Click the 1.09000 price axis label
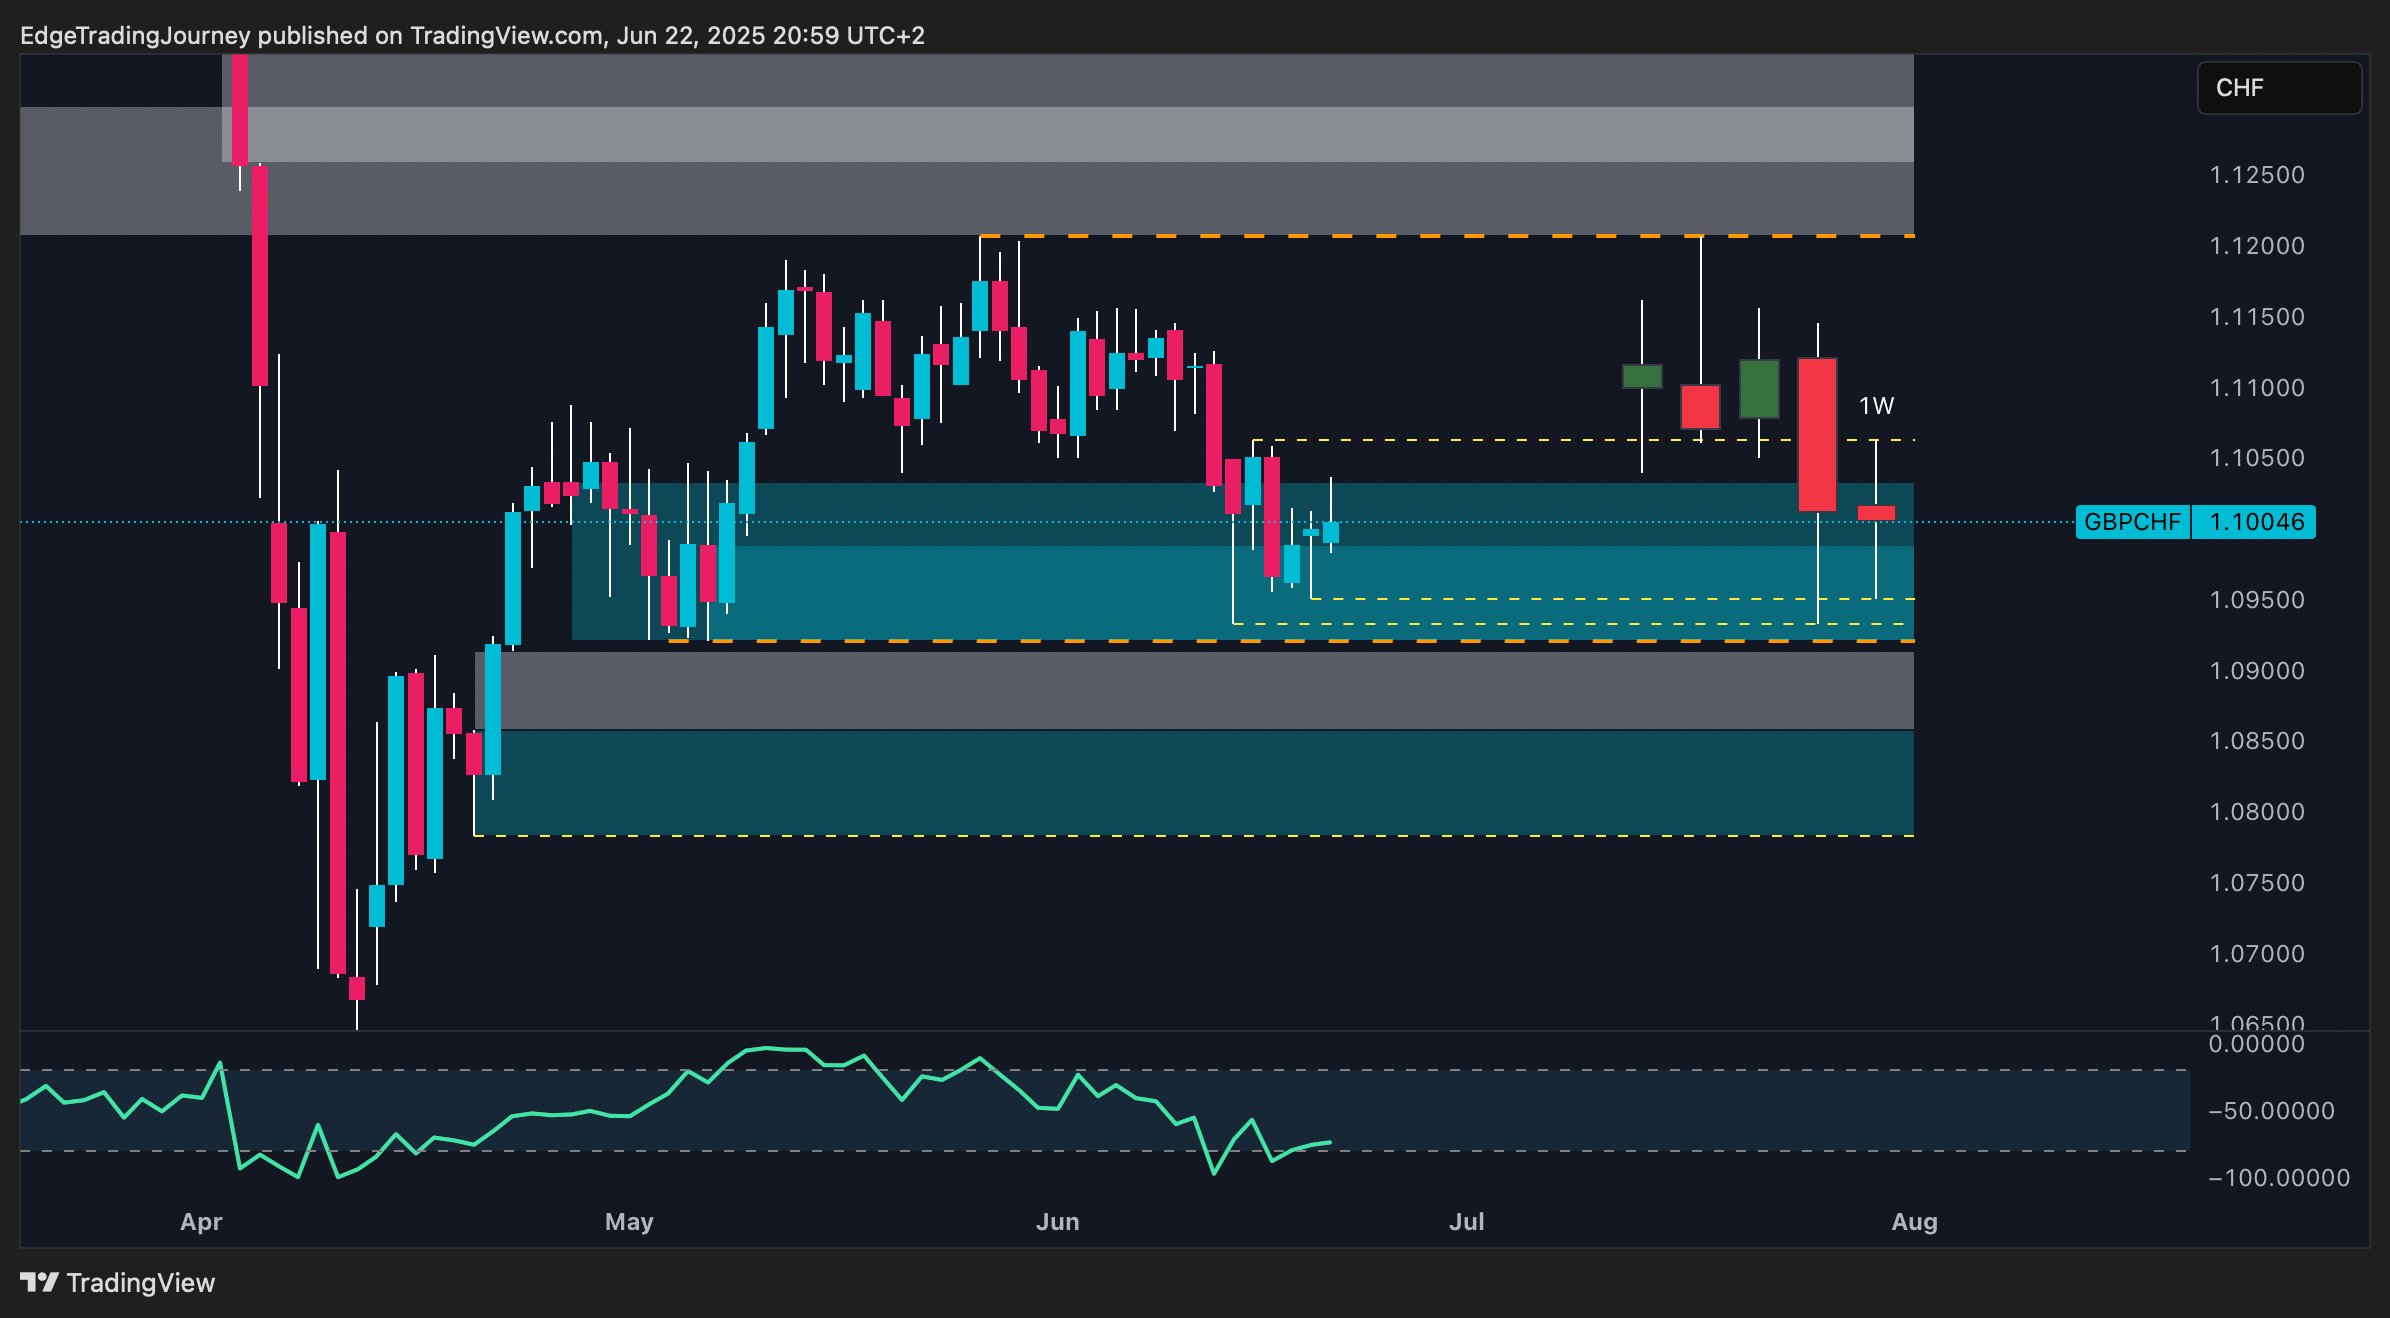 (x=2257, y=671)
